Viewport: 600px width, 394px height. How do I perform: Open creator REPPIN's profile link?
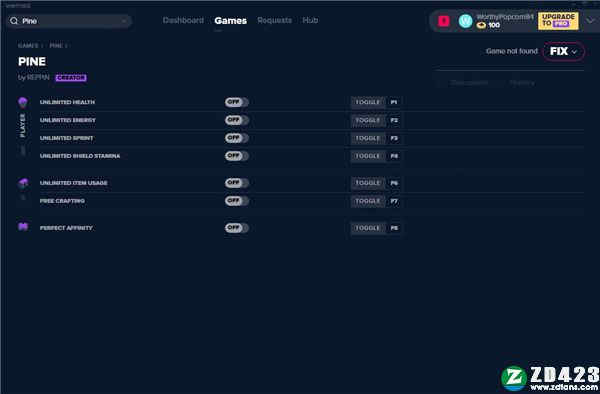tap(38, 77)
